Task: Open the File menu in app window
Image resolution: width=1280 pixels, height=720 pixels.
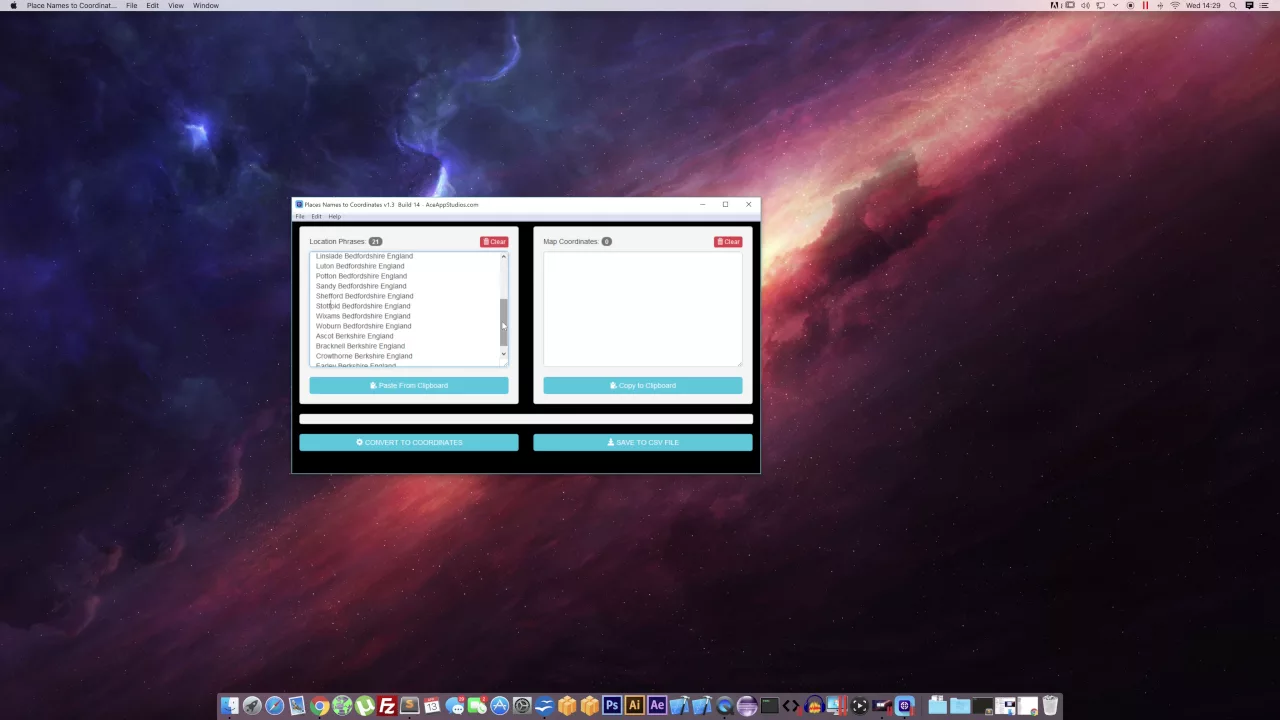Action: [299, 217]
